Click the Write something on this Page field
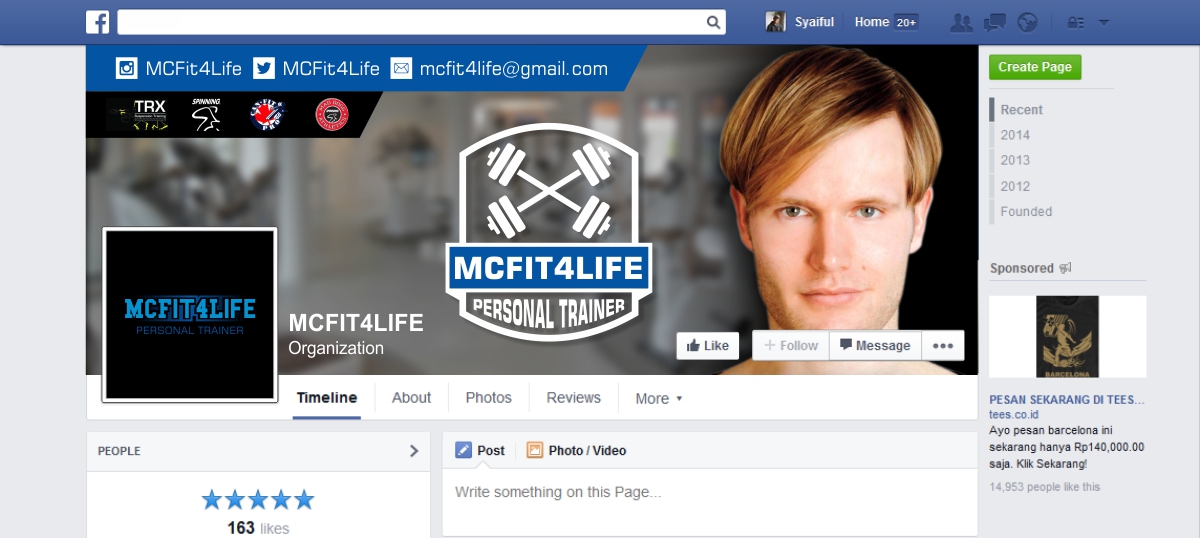Screen dimensions: 1200x538 pos(710,492)
